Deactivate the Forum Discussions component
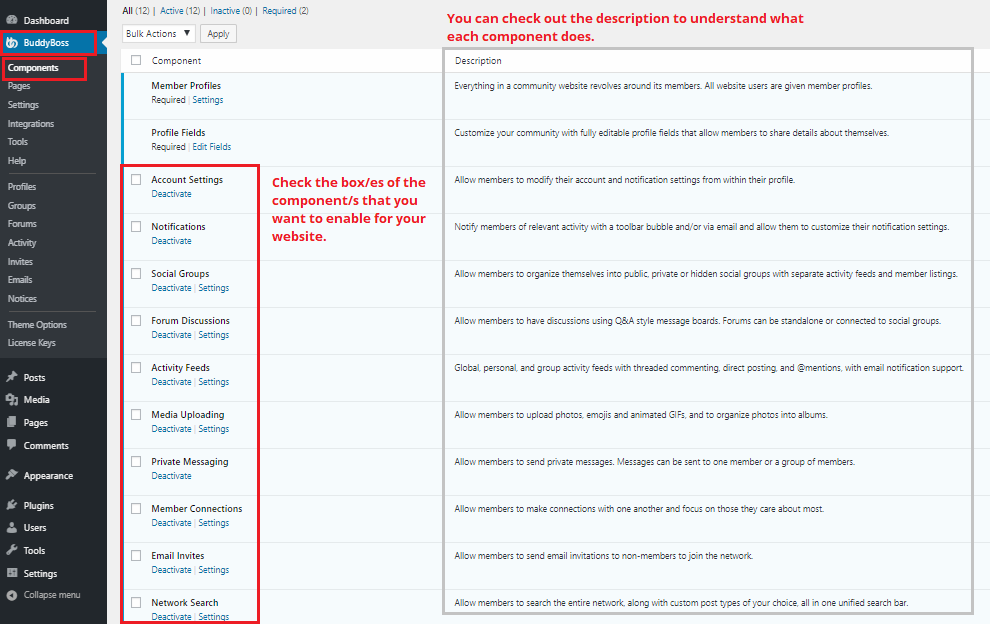The width and height of the screenshot is (990, 624). click(x=171, y=335)
